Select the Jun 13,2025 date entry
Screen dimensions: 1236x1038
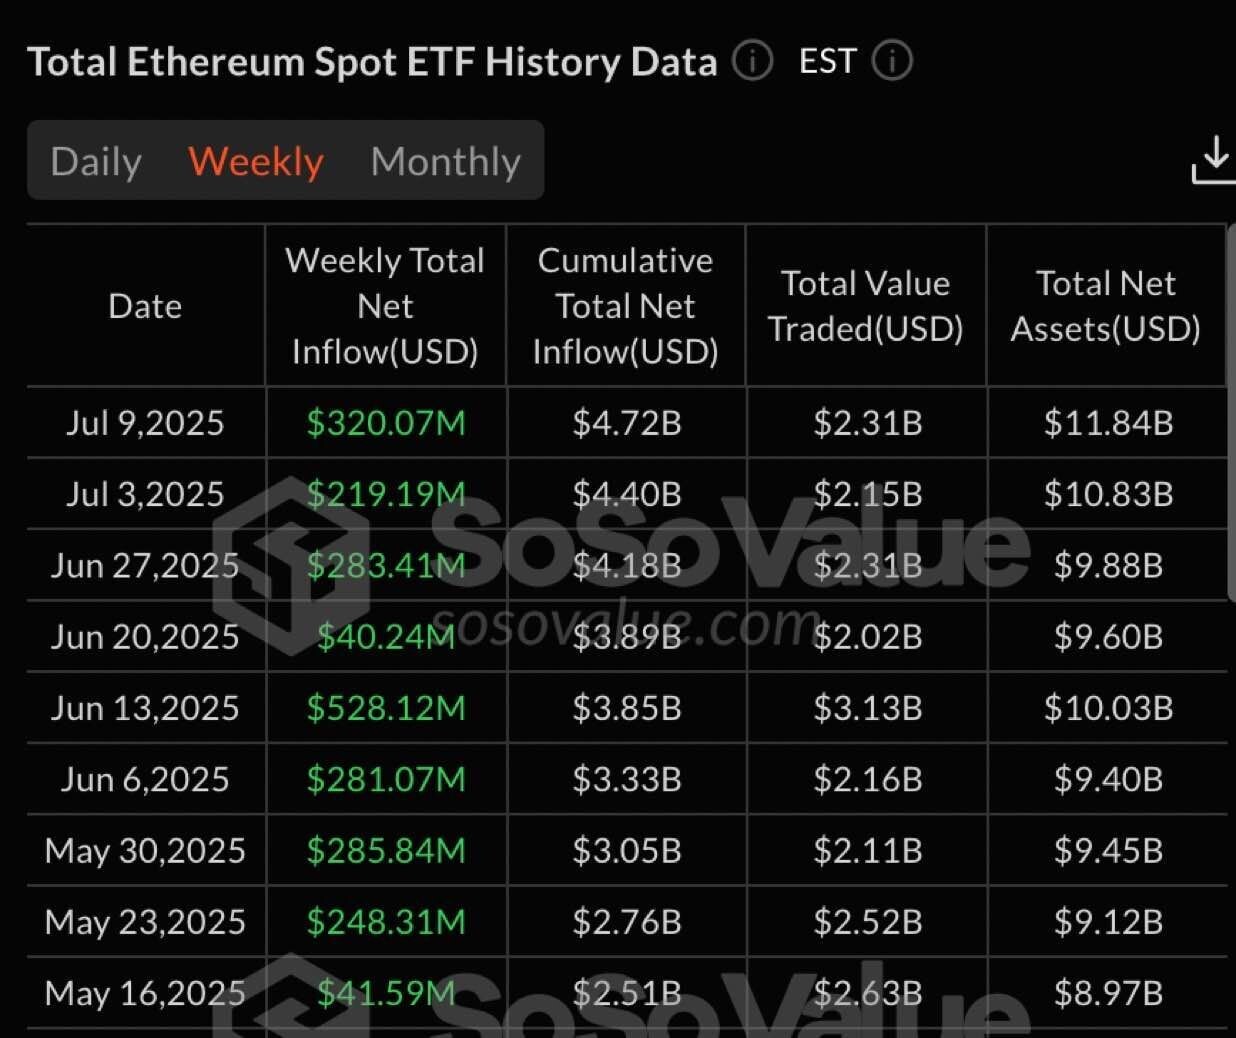pyautogui.click(x=145, y=707)
